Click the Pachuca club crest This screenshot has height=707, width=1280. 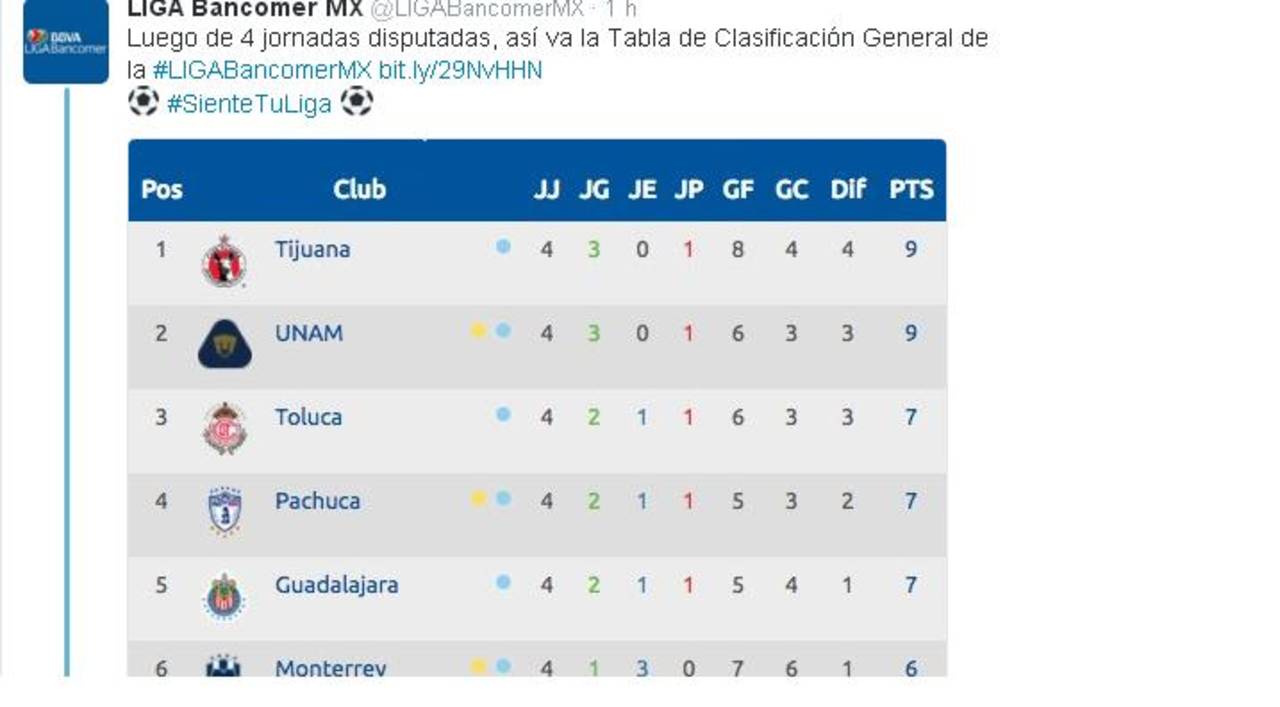pos(224,512)
